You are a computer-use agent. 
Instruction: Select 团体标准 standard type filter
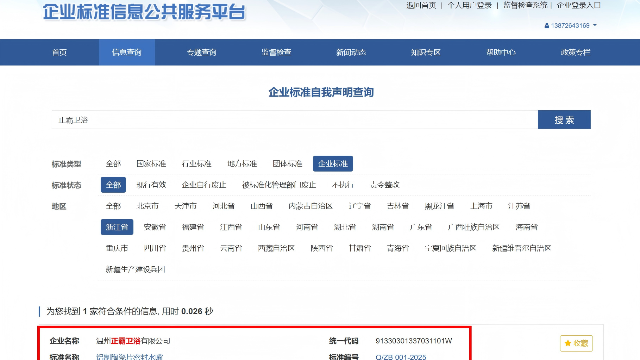click(x=287, y=164)
